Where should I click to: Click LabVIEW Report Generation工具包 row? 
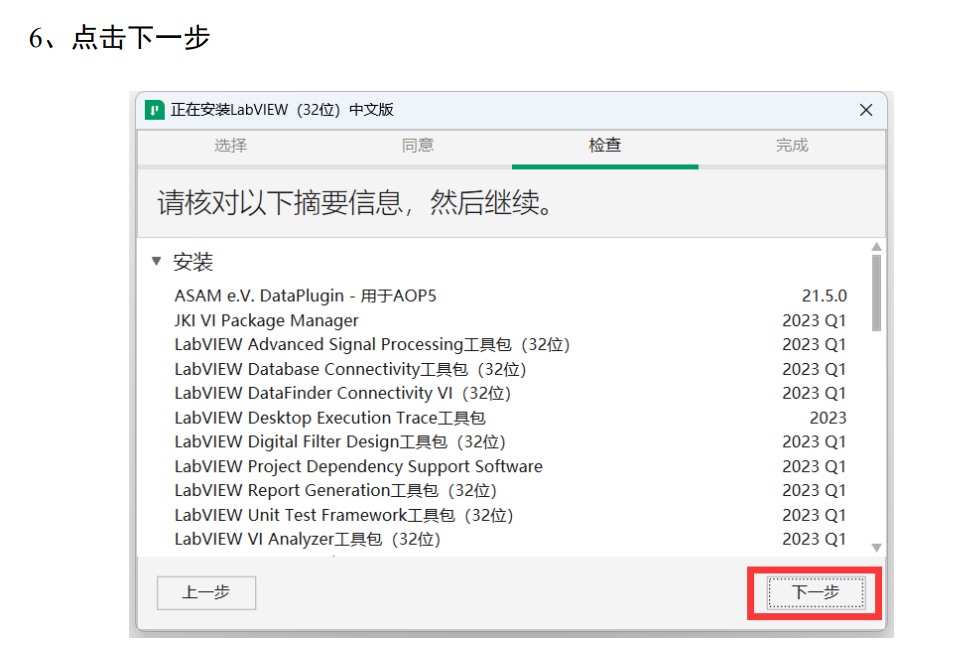coord(510,490)
